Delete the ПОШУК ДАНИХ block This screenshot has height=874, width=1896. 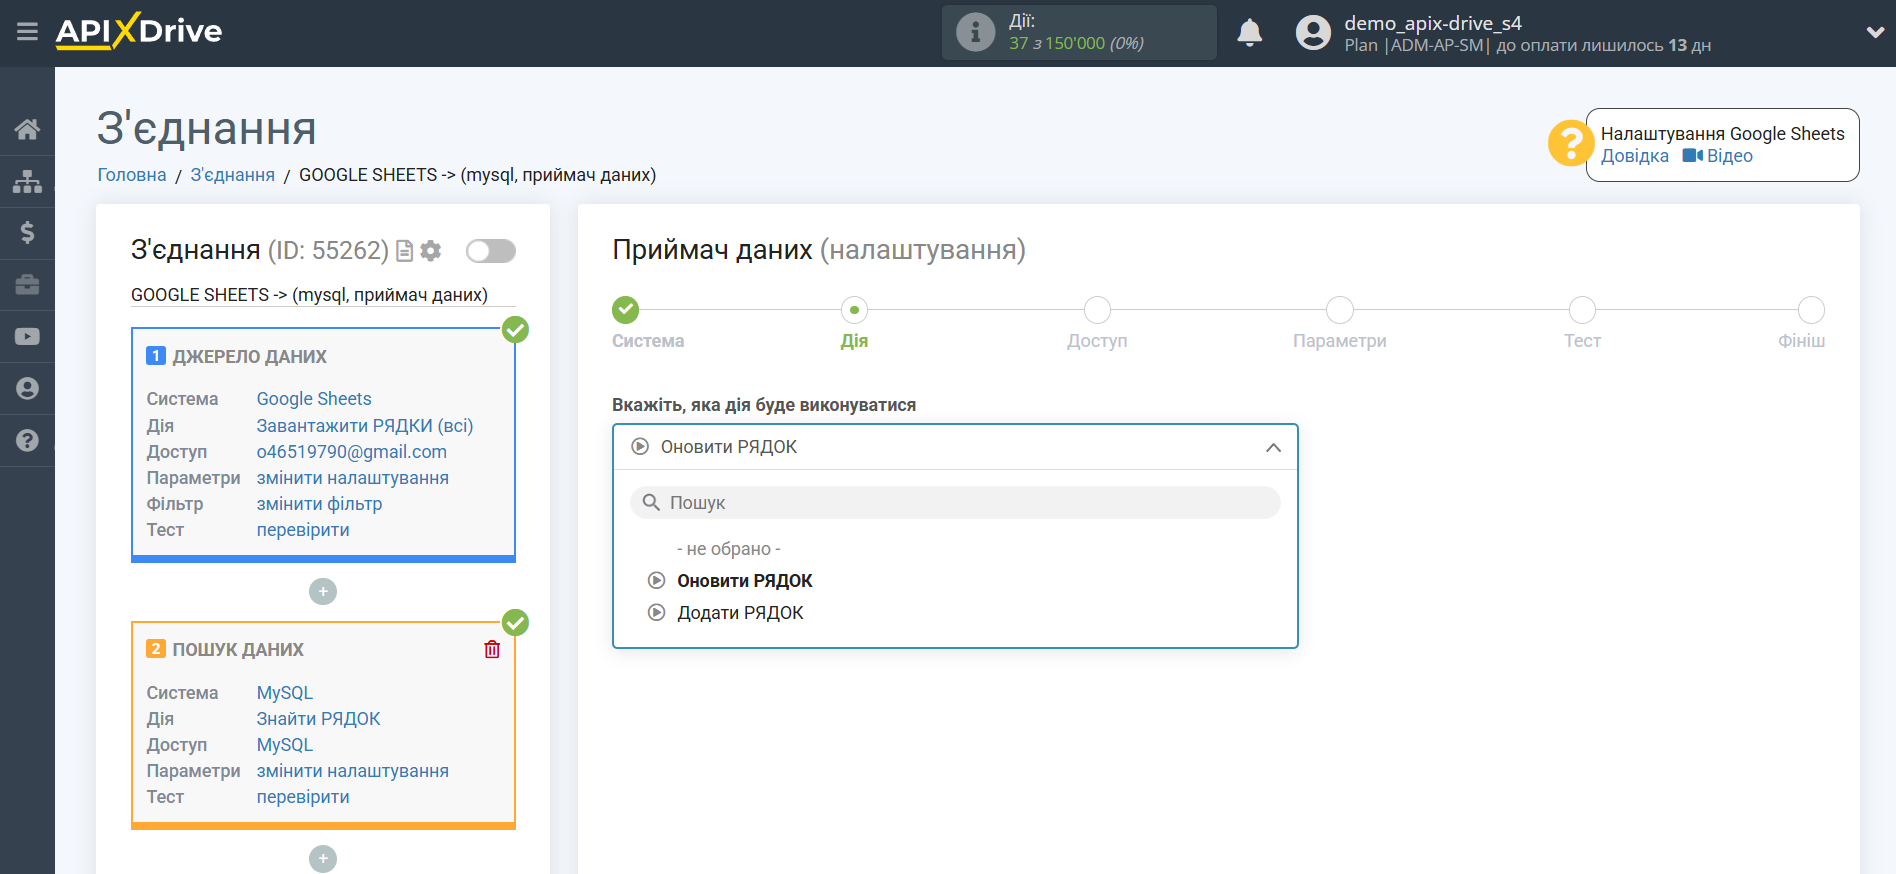click(x=492, y=650)
